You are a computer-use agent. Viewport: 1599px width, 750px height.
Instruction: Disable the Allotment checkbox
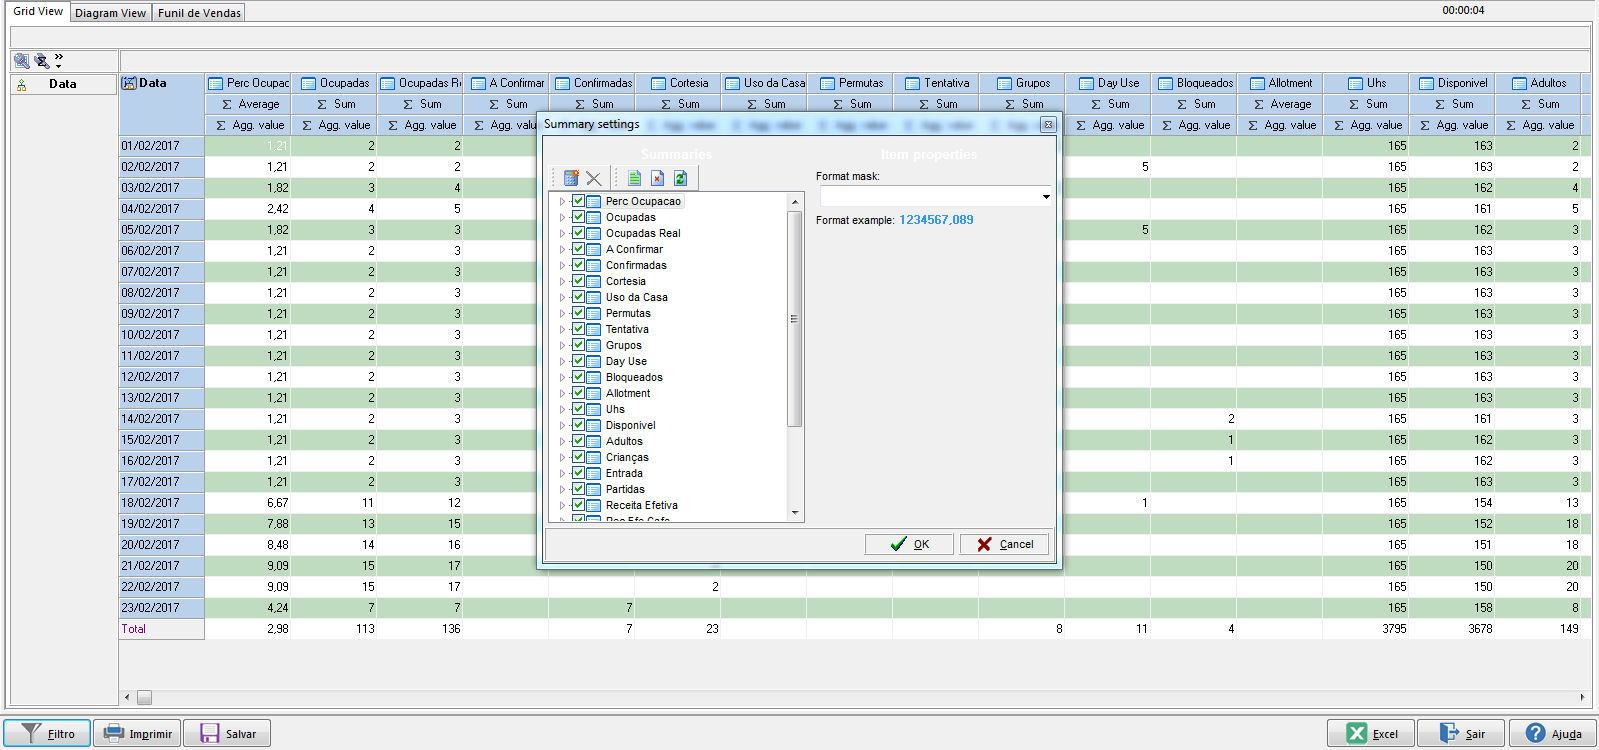[x=578, y=393]
